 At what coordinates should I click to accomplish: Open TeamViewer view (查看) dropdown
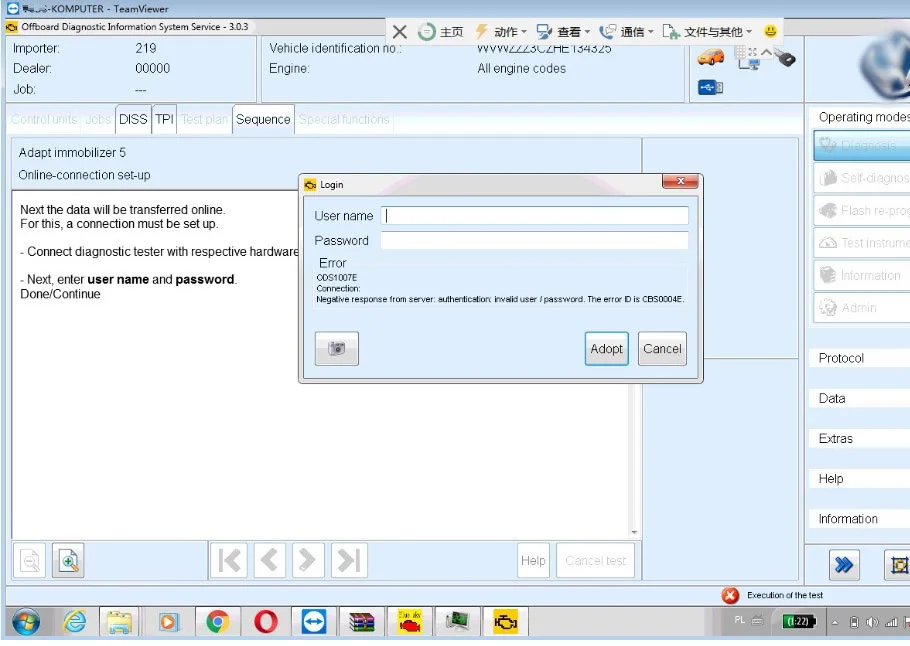click(x=563, y=32)
